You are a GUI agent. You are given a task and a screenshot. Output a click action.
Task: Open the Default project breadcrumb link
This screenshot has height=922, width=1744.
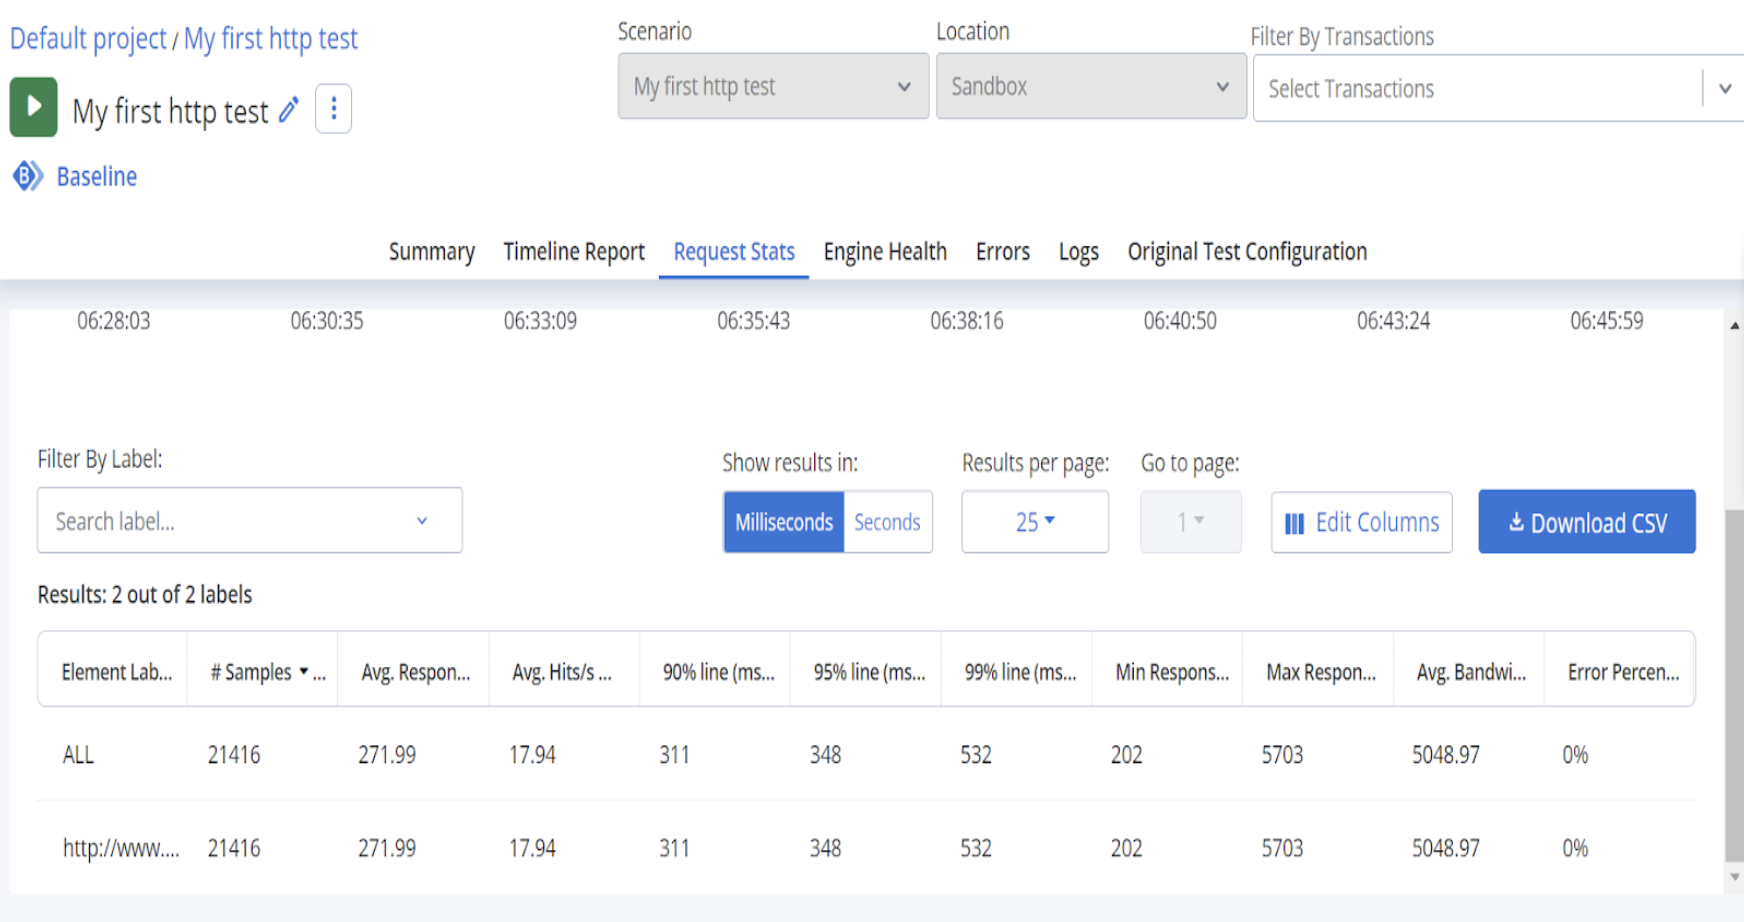88,39
